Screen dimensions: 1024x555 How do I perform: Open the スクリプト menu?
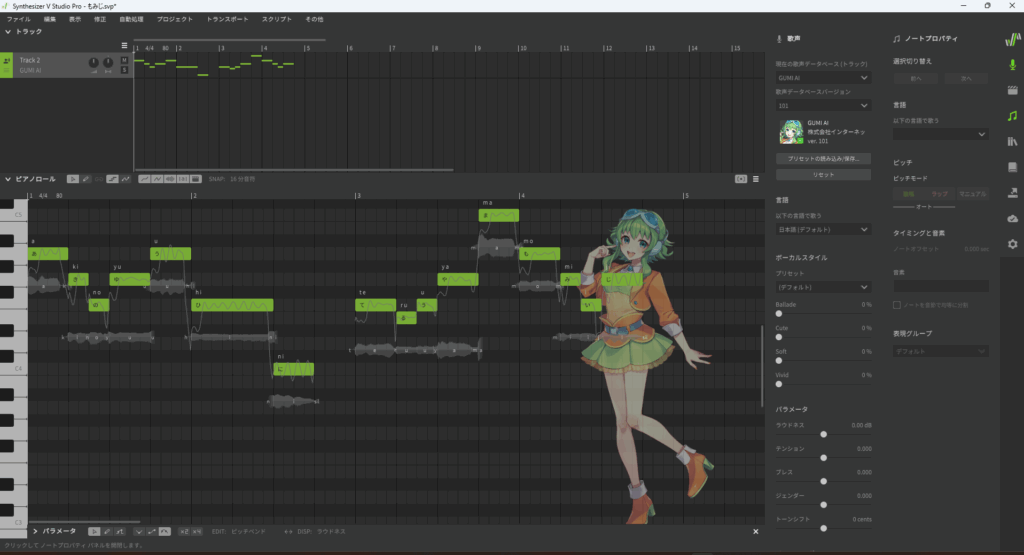click(277, 19)
